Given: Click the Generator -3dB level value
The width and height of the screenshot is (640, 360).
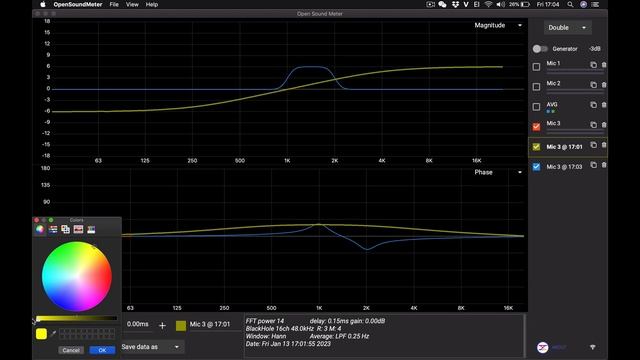Looking at the screenshot, I should (x=595, y=49).
